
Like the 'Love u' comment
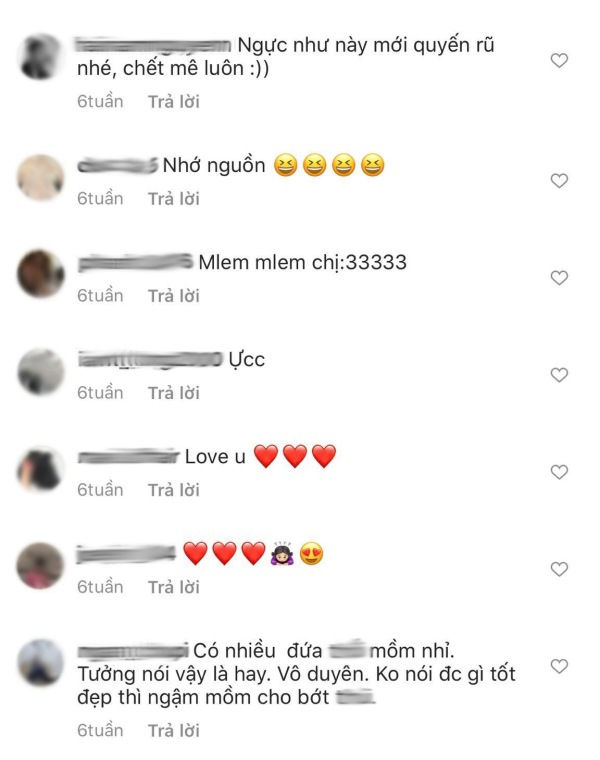(559, 472)
